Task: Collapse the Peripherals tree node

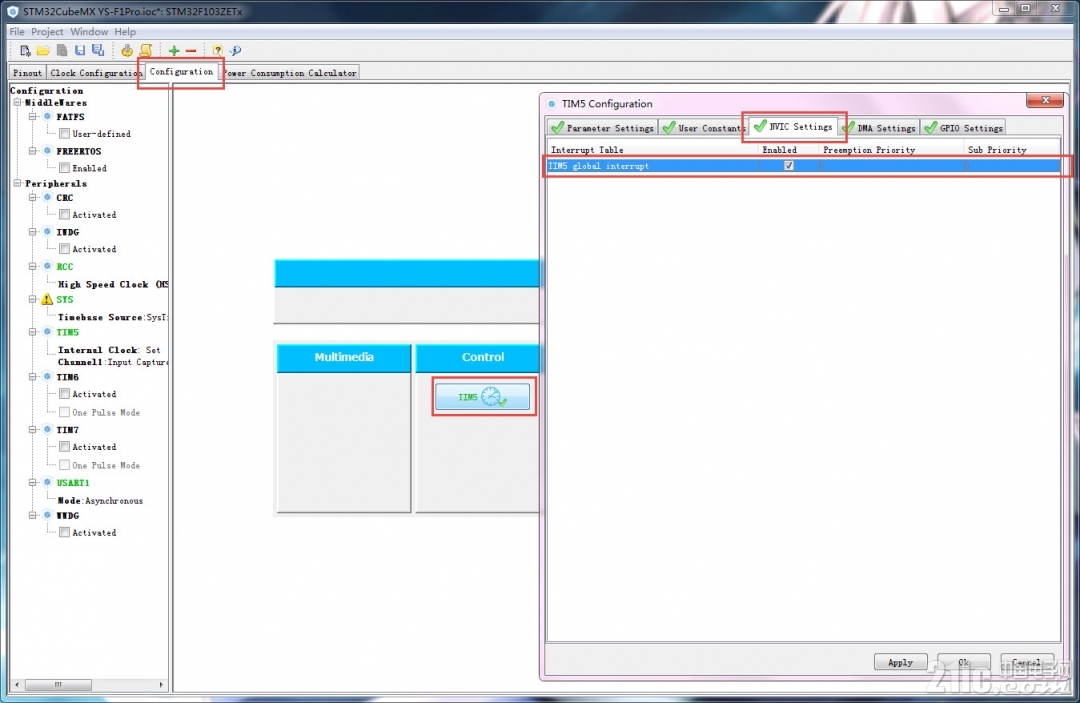Action: click(17, 183)
